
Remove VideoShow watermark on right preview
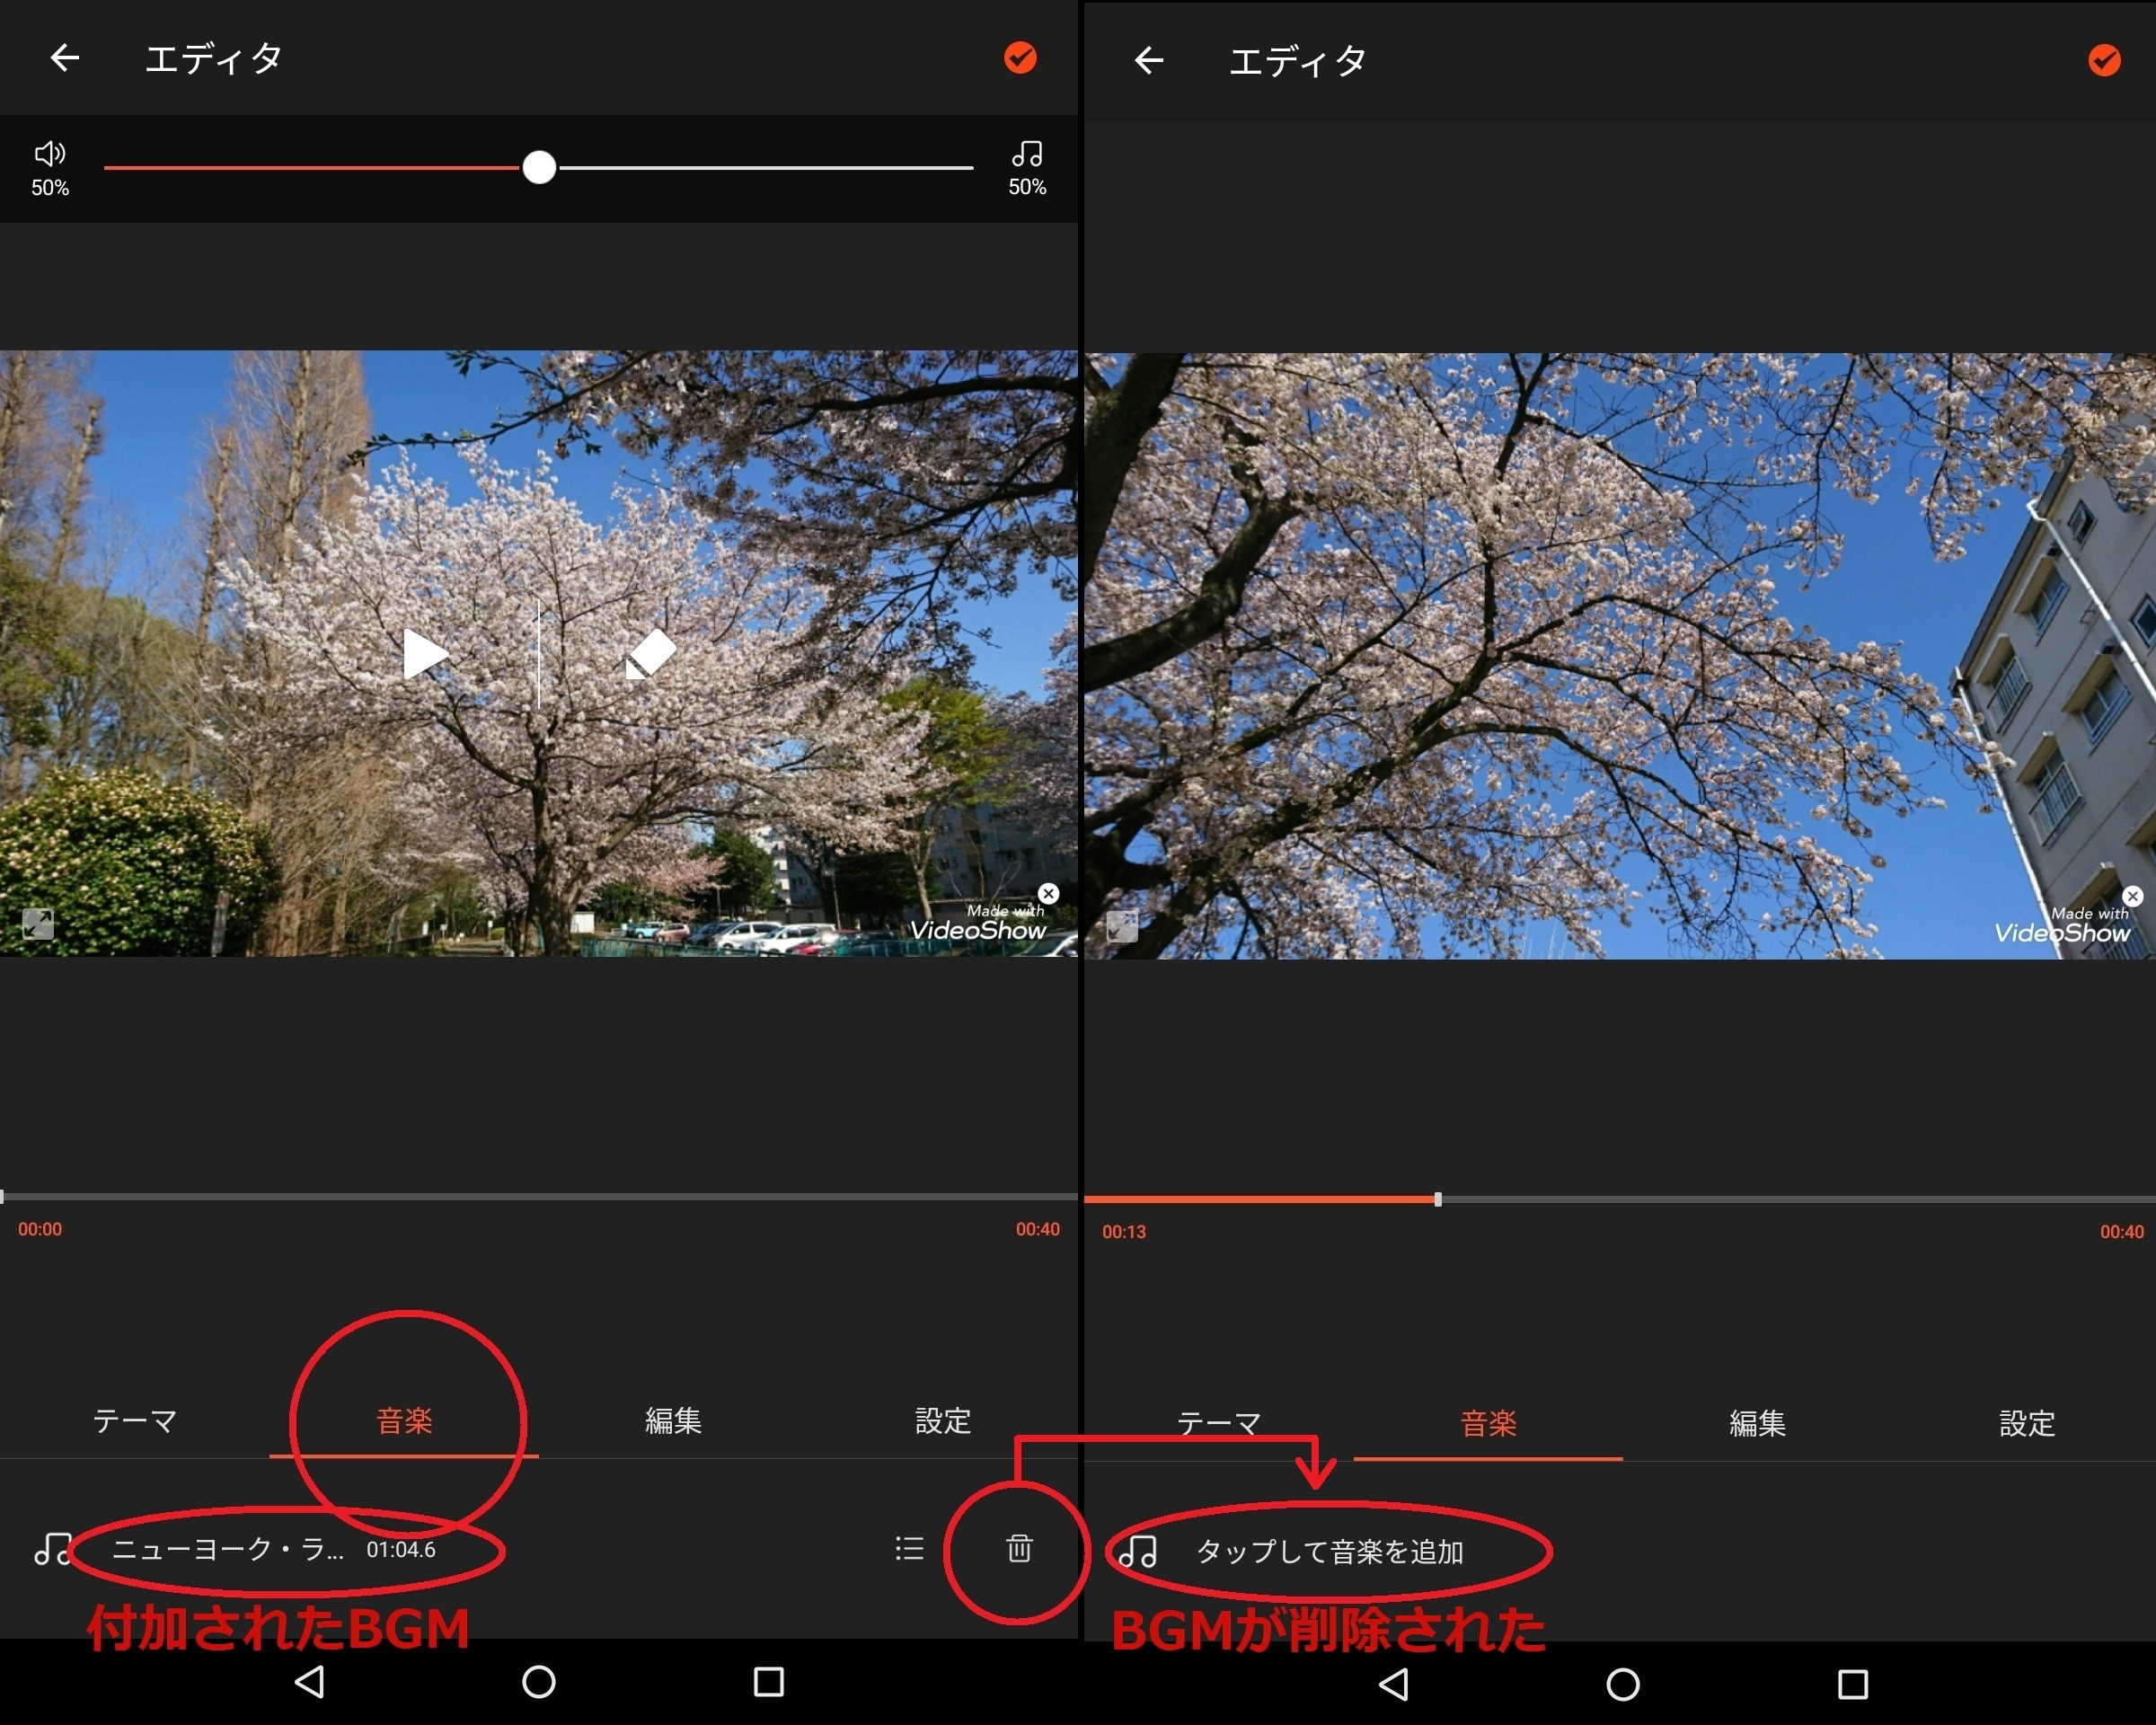tap(2132, 896)
